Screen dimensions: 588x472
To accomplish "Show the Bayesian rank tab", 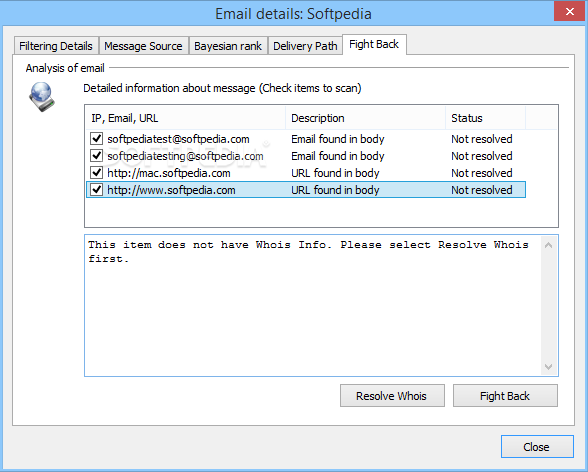I will click(228, 46).
